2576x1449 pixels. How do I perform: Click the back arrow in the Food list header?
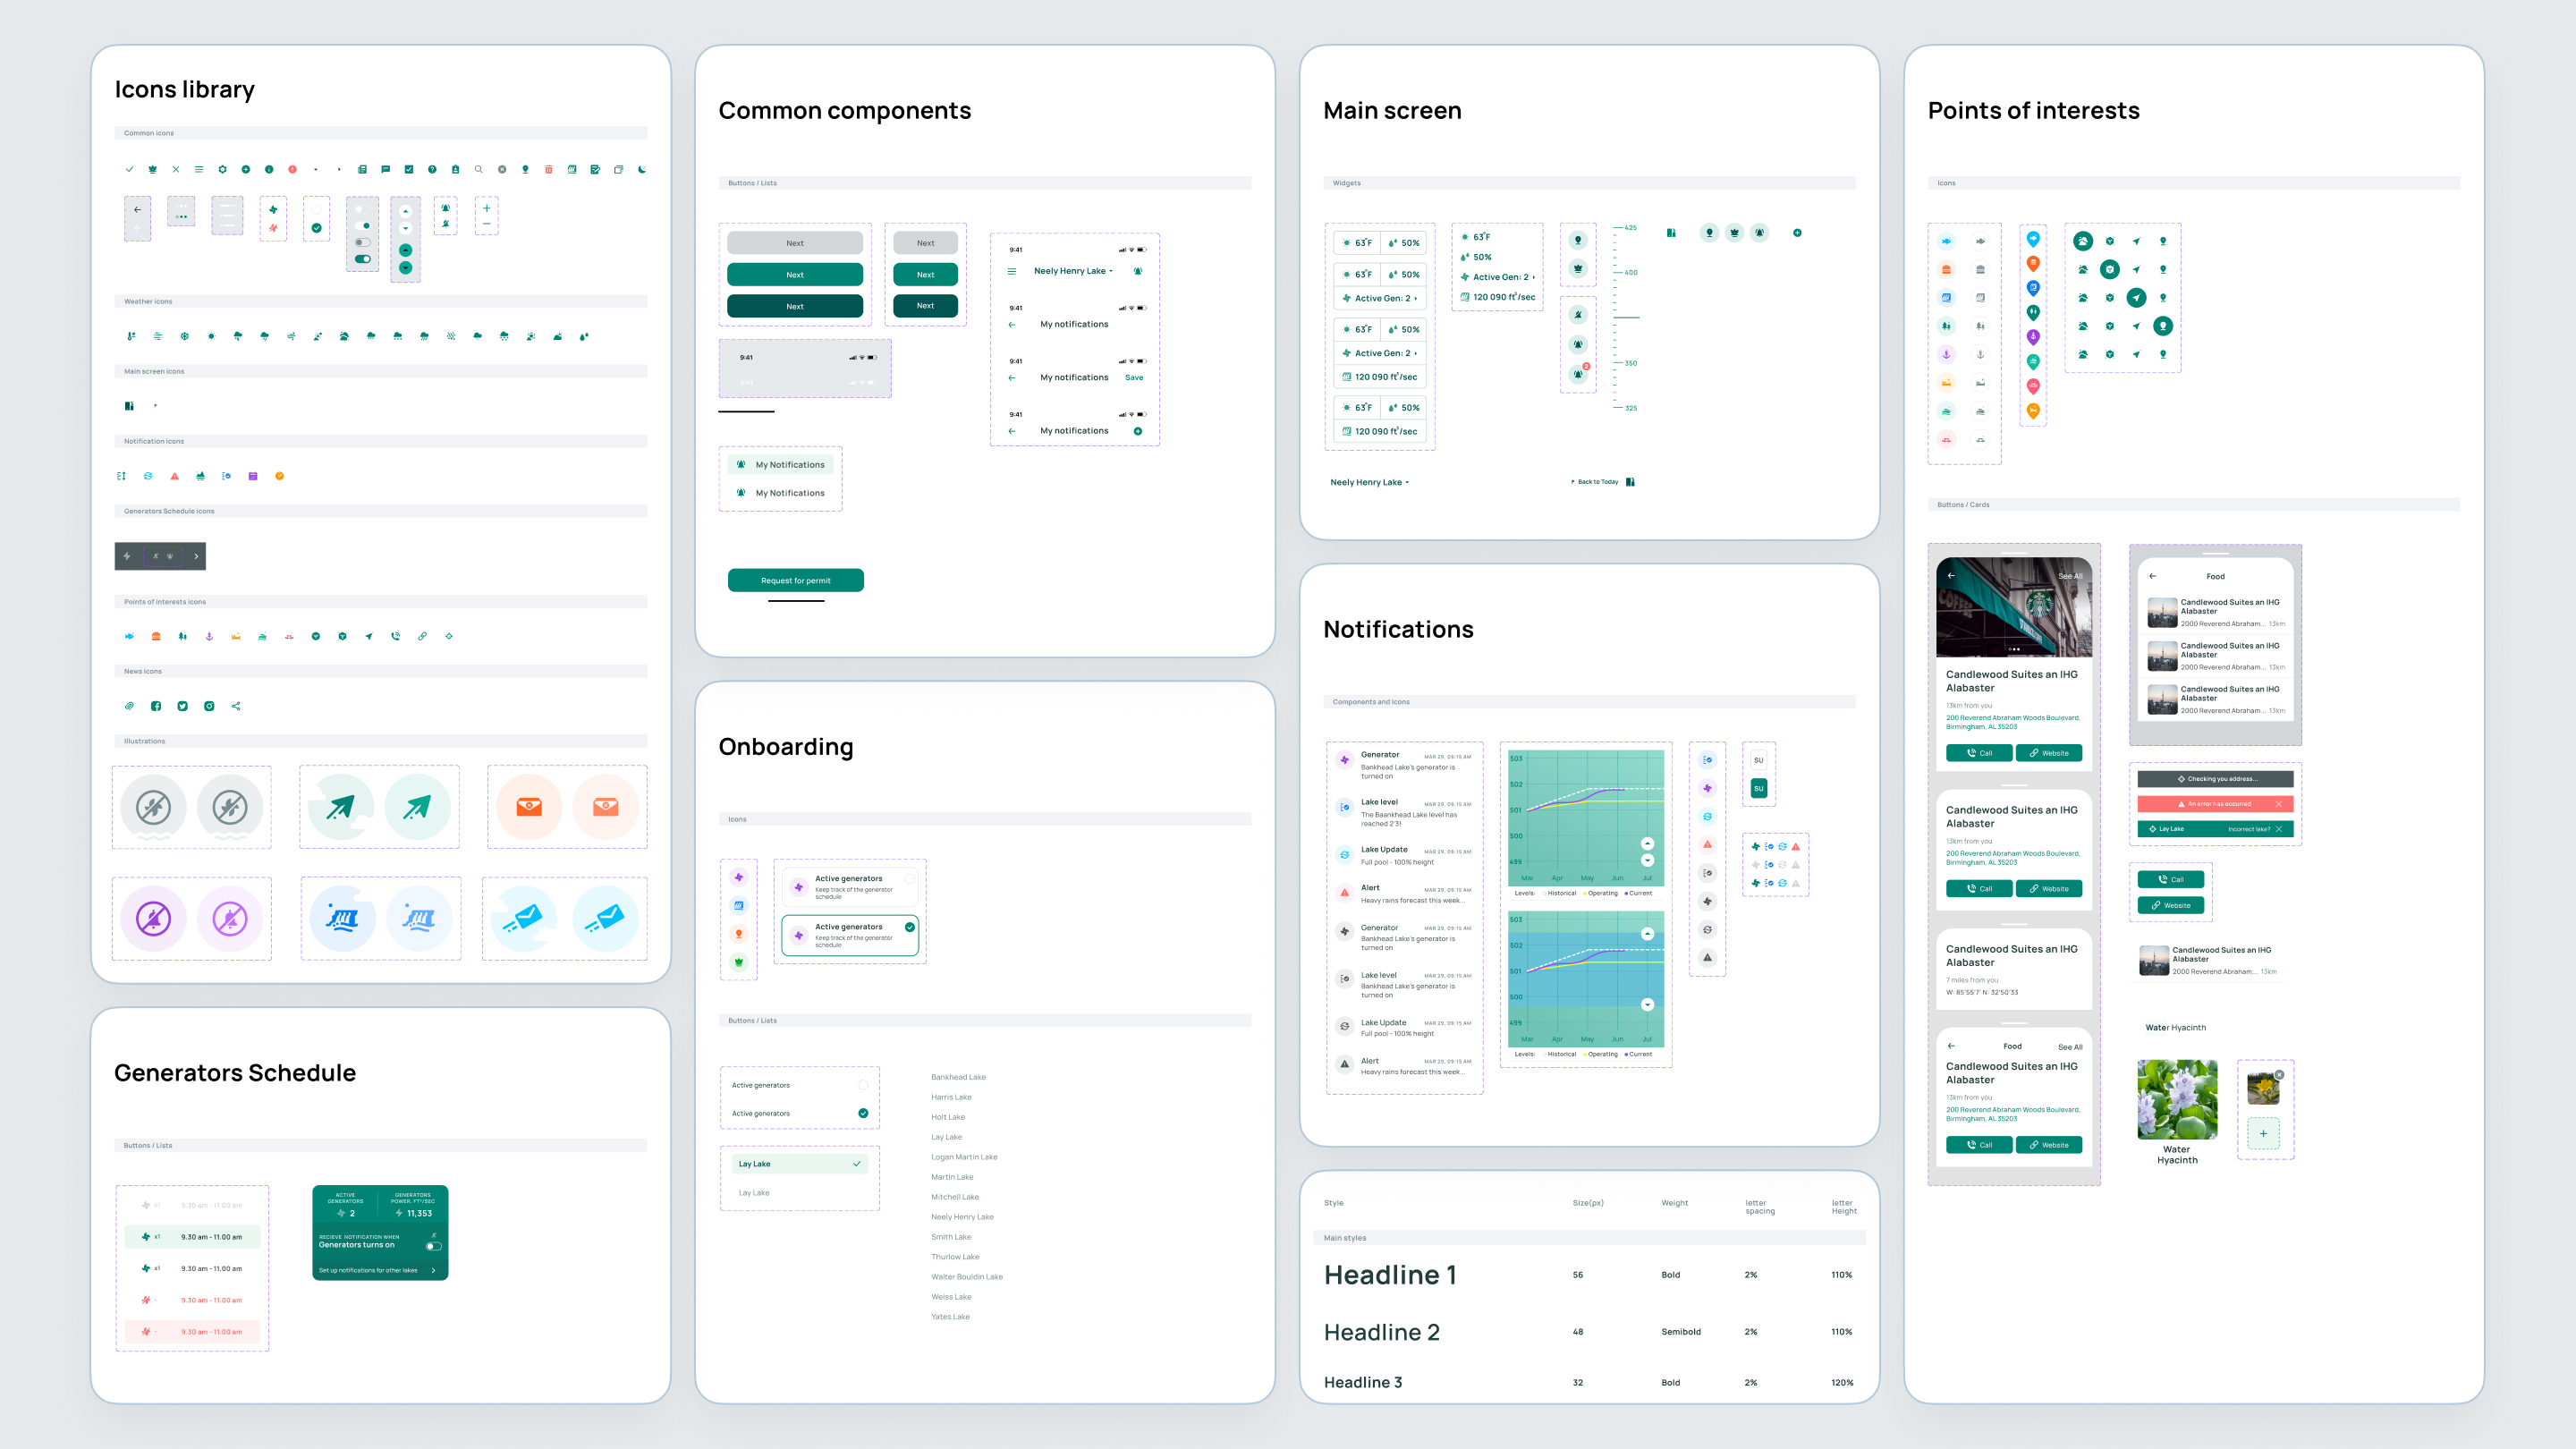pos(2153,576)
